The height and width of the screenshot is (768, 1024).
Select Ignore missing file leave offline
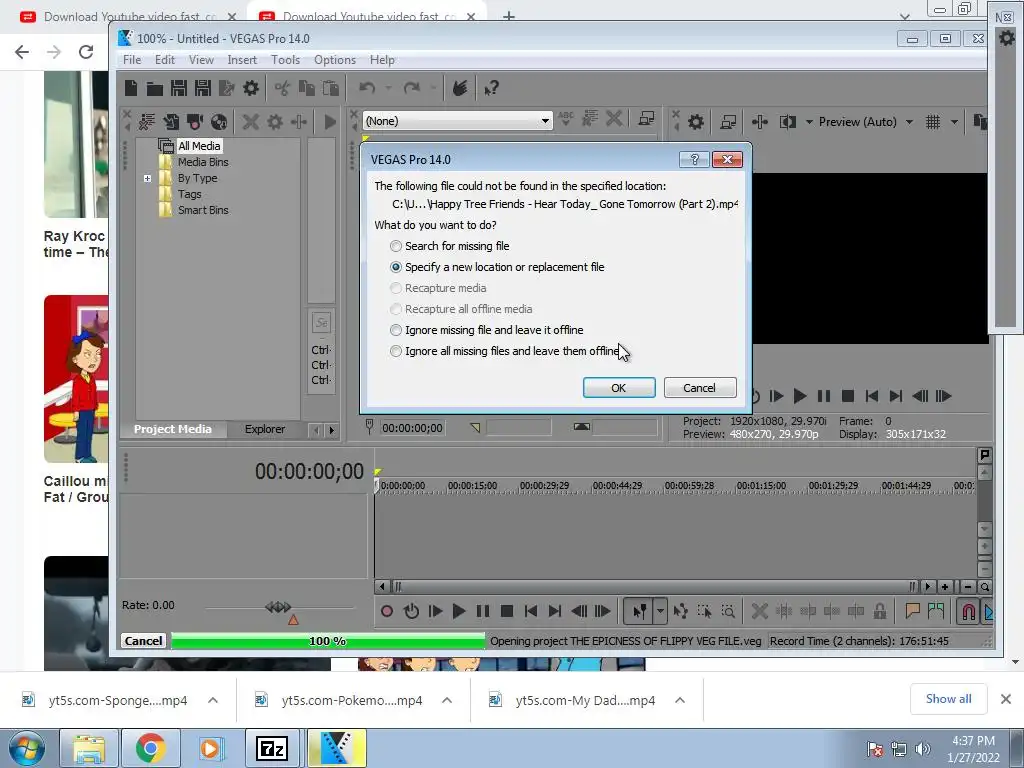point(487,330)
